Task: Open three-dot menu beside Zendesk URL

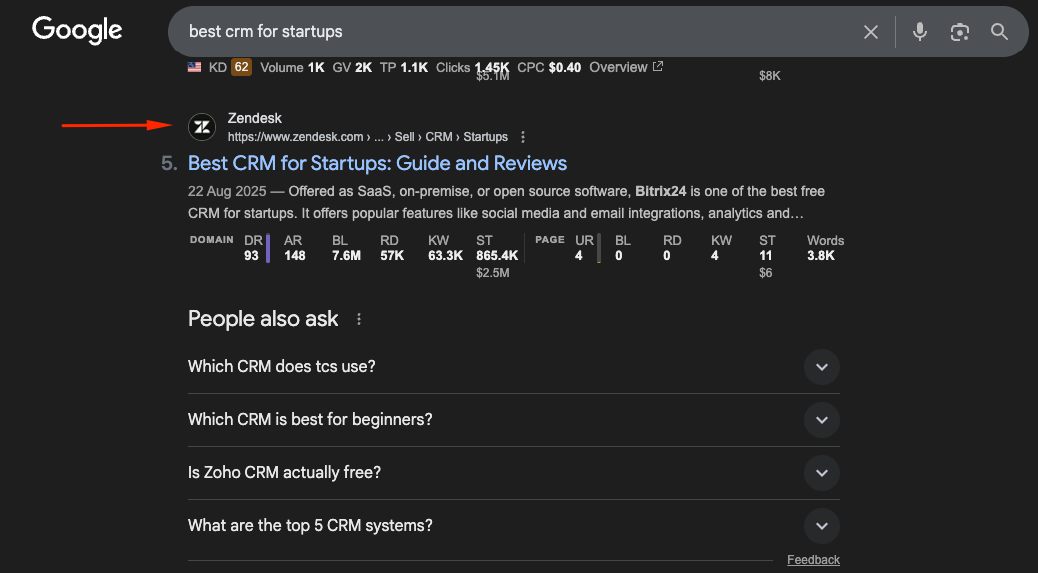Action: (x=523, y=137)
